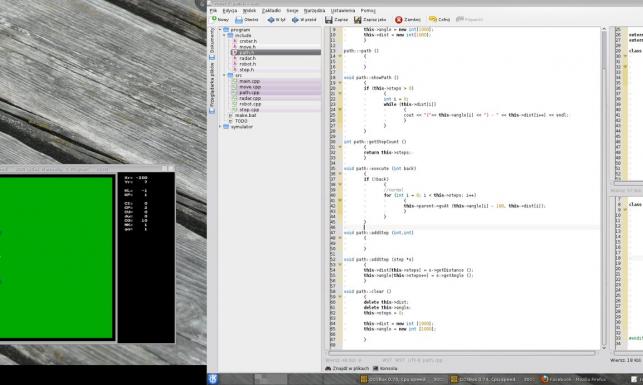Click the editor's horizontal scrollbar

click(x=461, y=353)
